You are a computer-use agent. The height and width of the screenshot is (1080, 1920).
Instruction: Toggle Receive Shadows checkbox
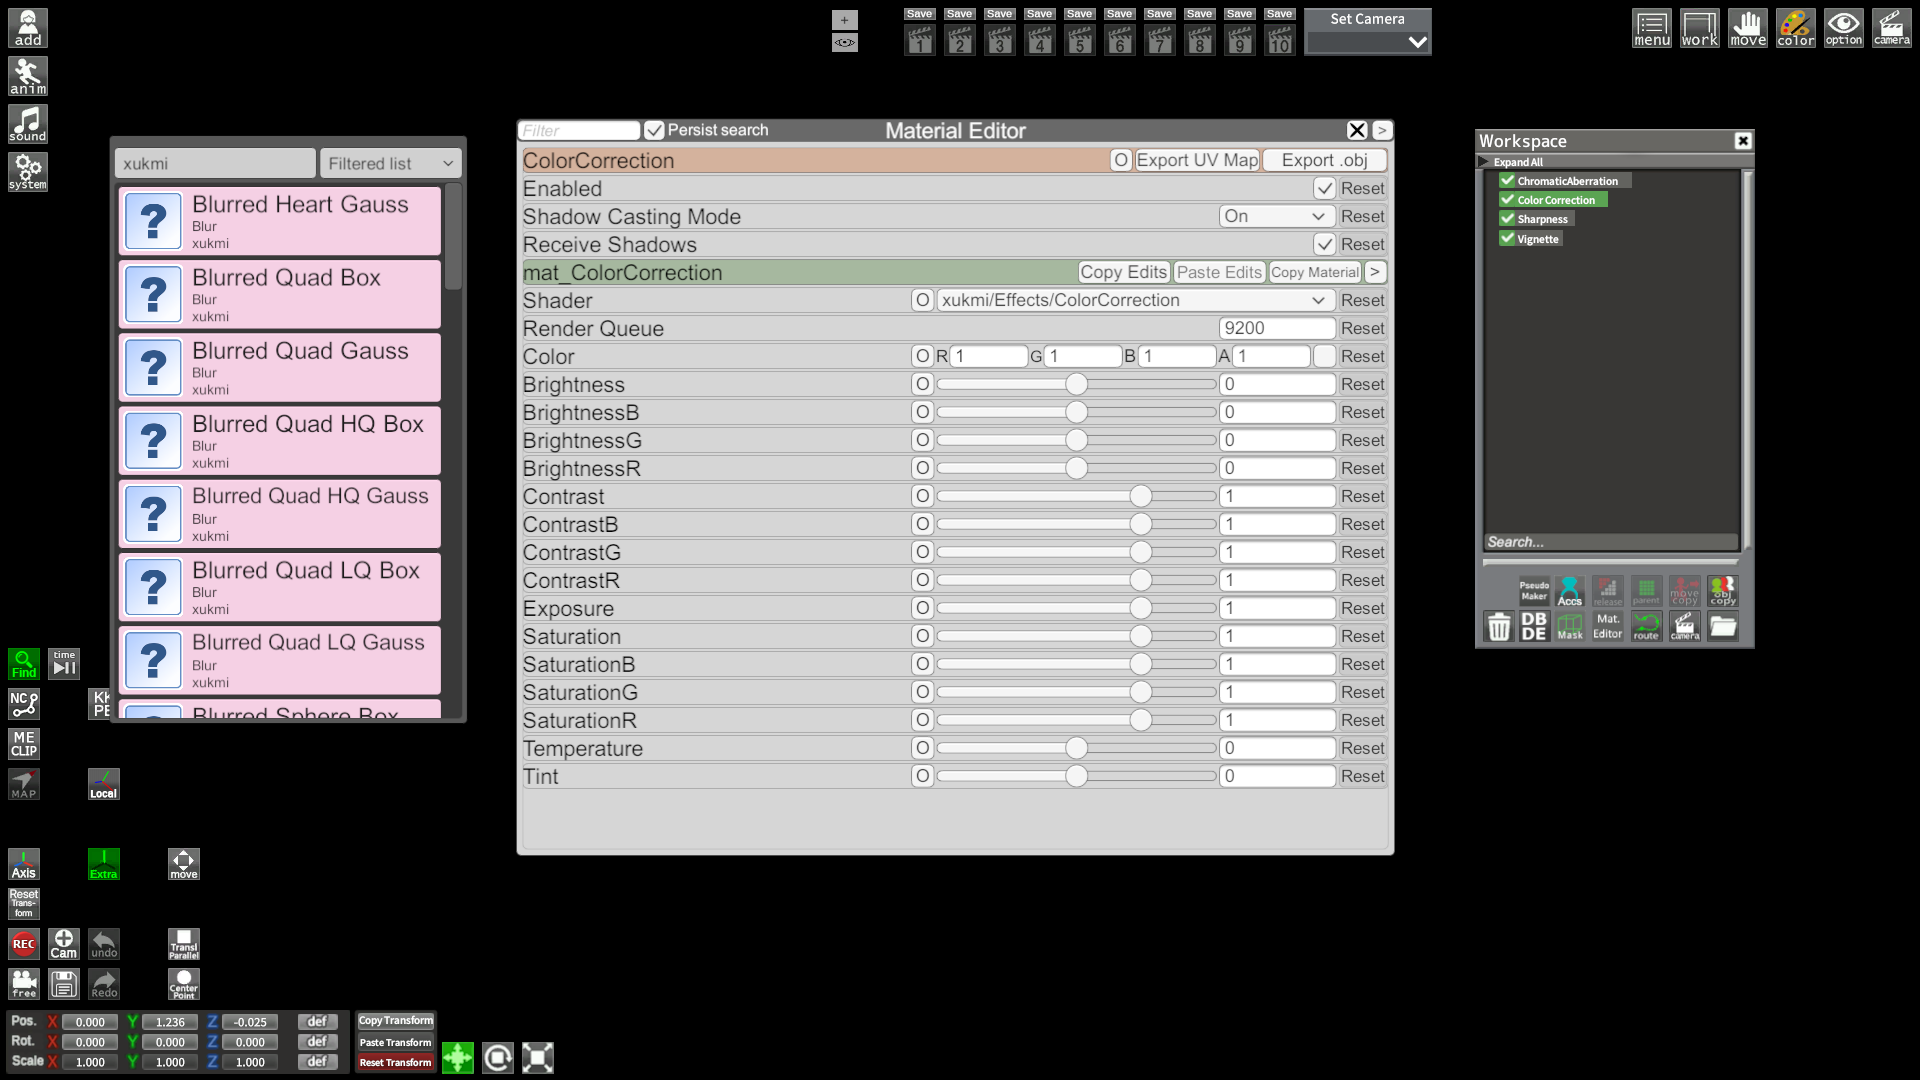click(x=1324, y=244)
